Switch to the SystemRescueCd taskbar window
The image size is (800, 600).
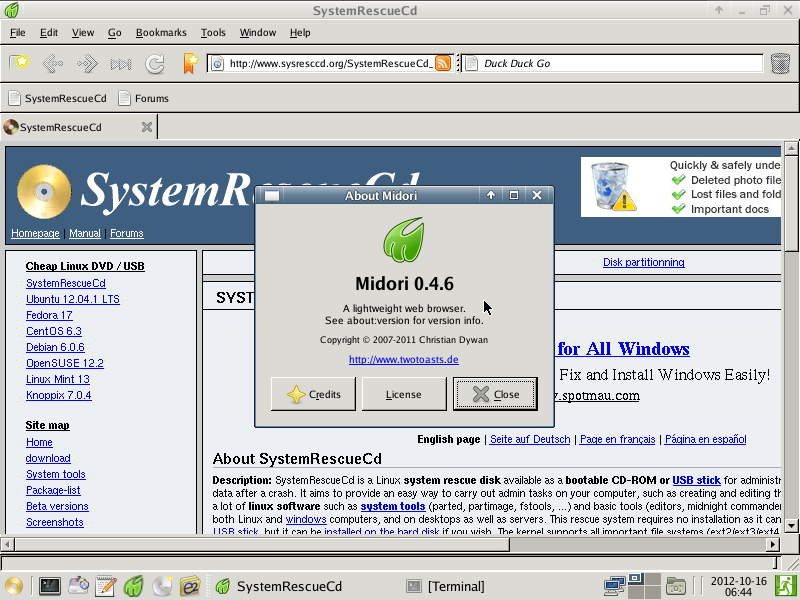point(279,586)
